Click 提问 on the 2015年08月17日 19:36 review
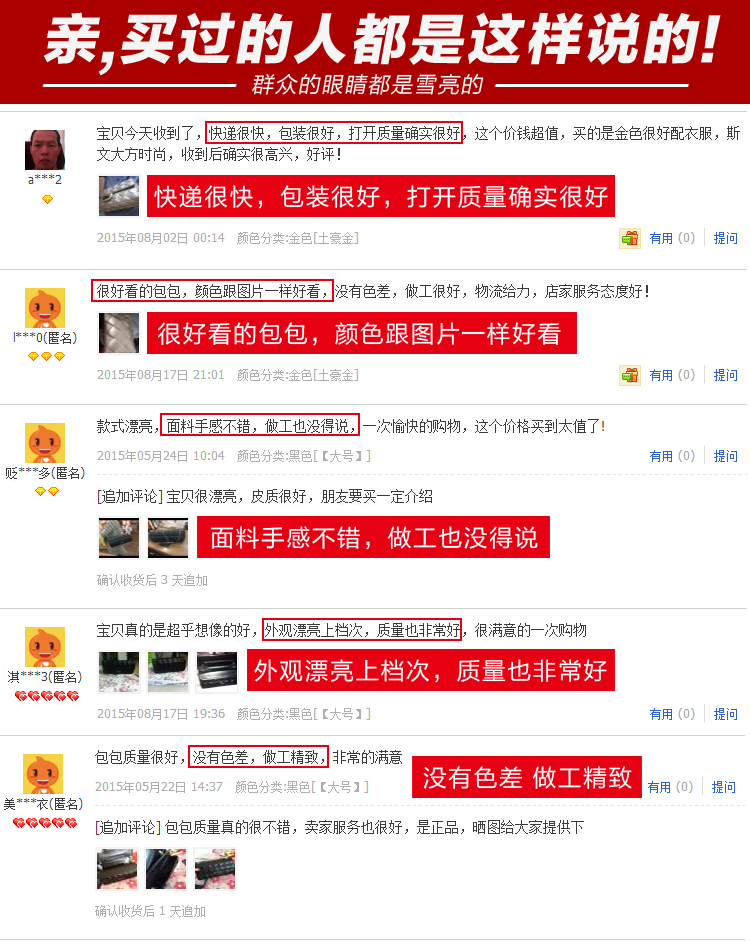The height and width of the screenshot is (950, 750). pos(725,714)
